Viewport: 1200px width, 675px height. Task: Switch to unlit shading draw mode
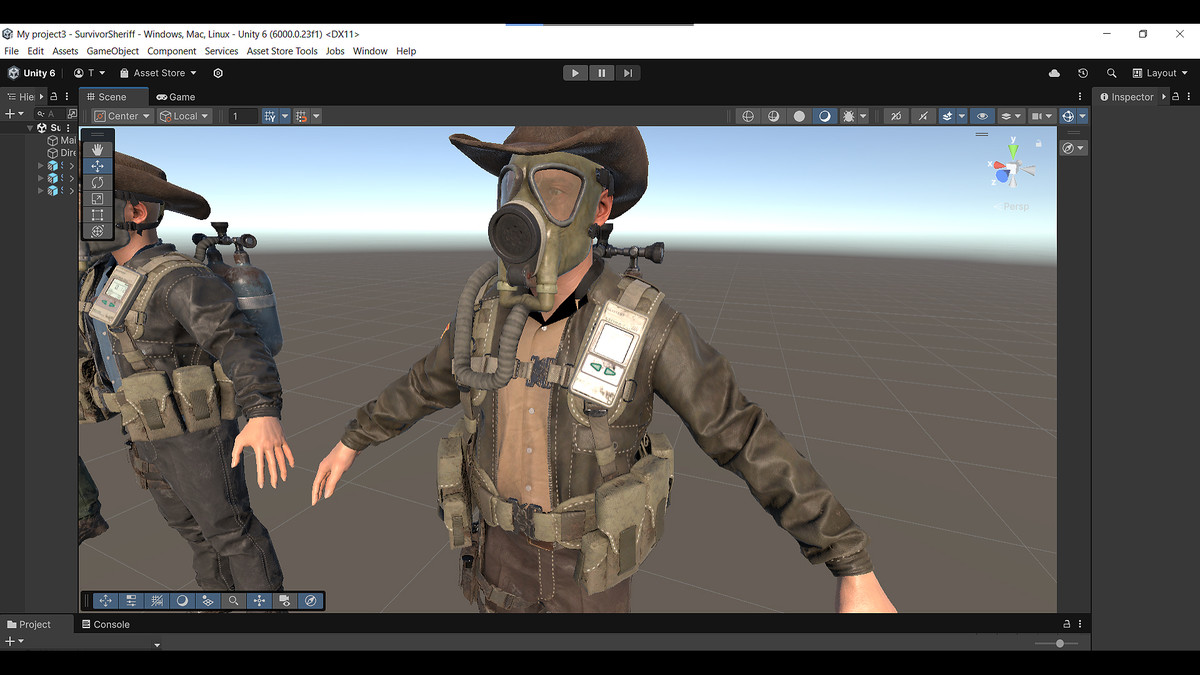pyautogui.click(x=799, y=116)
